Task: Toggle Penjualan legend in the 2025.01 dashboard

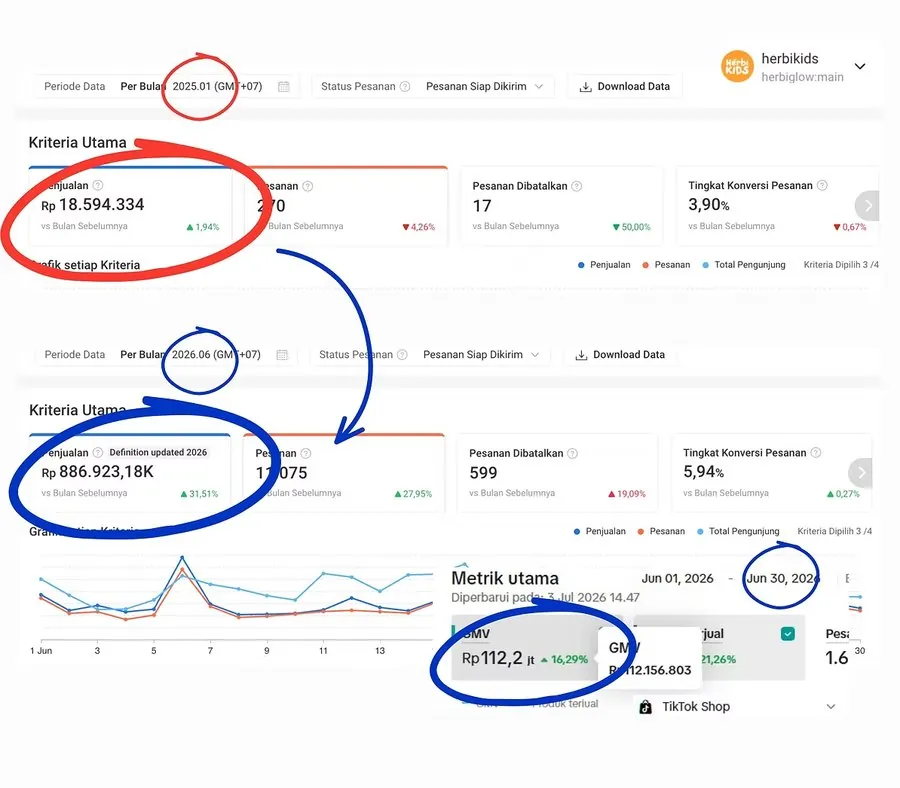Action: [x=604, y=265]
